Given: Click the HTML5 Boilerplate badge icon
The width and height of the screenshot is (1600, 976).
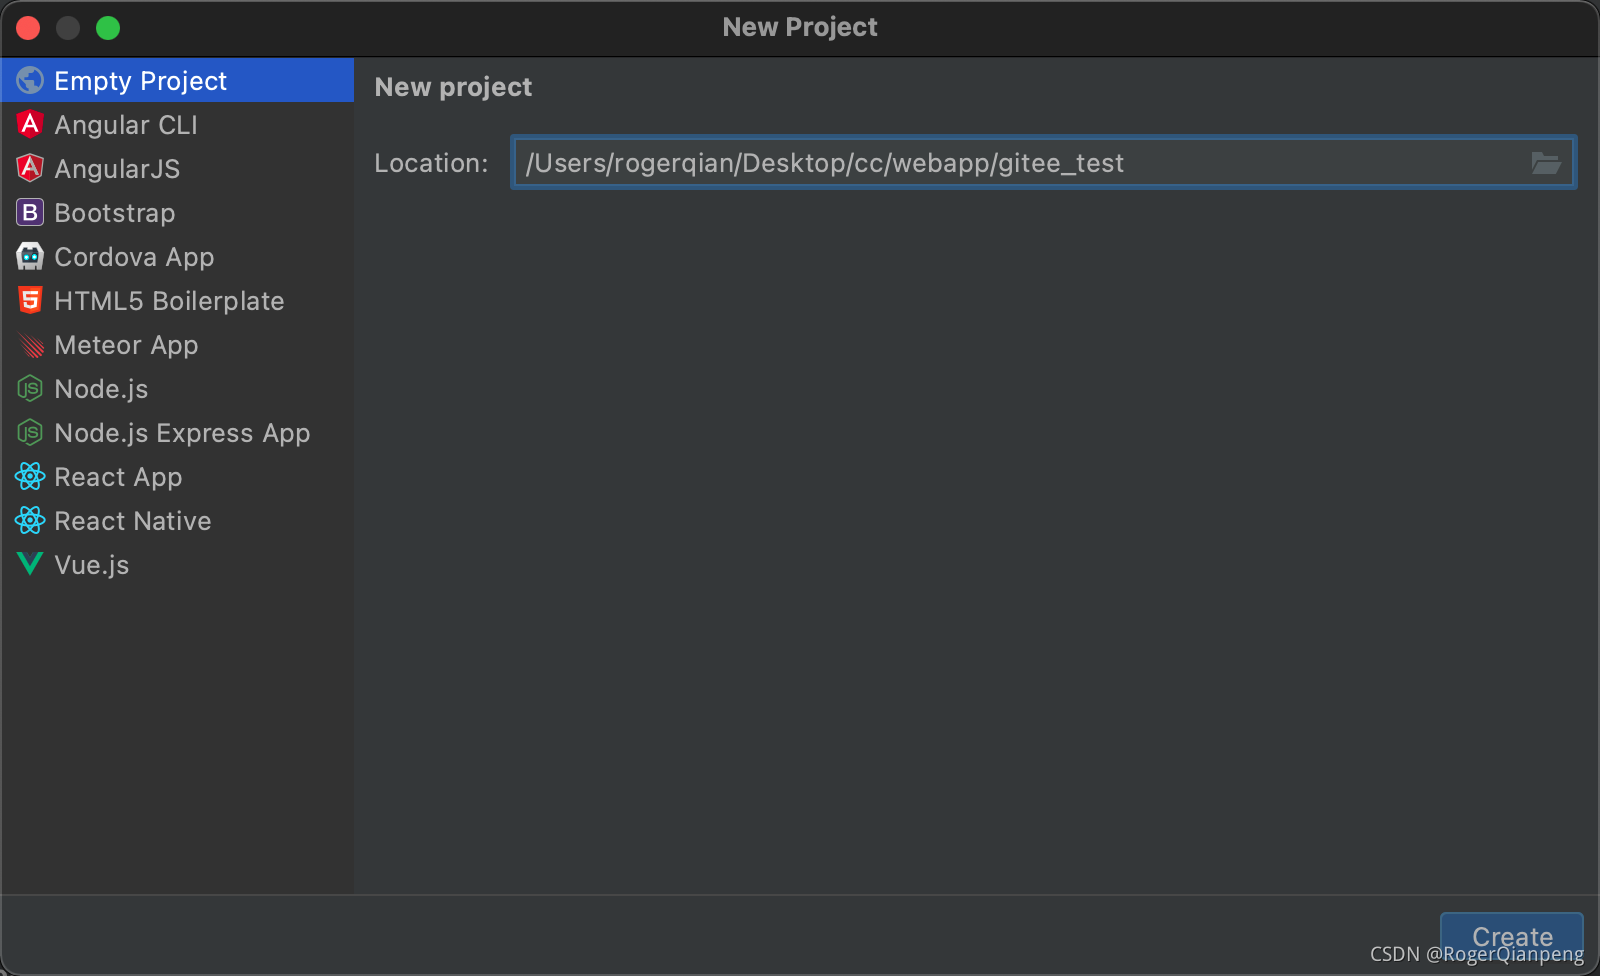Looking at the screenshot, I should pyautogui.click(x=30, y=300).
